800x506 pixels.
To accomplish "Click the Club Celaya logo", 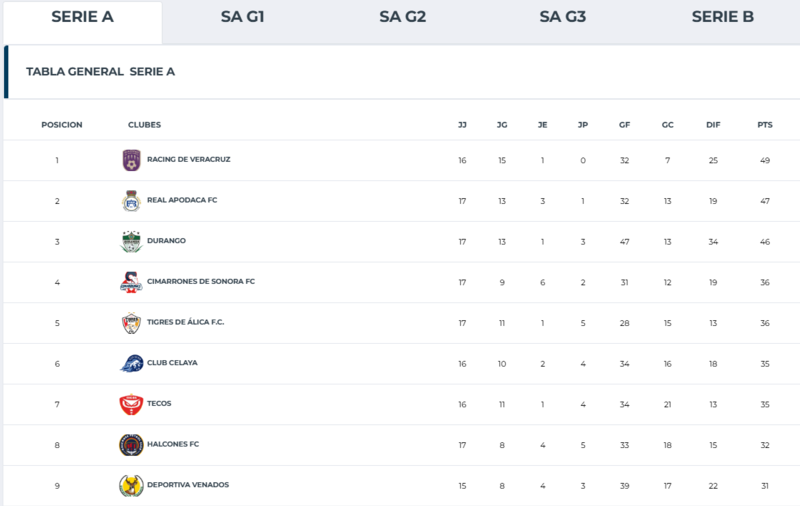I will point(131,363).
